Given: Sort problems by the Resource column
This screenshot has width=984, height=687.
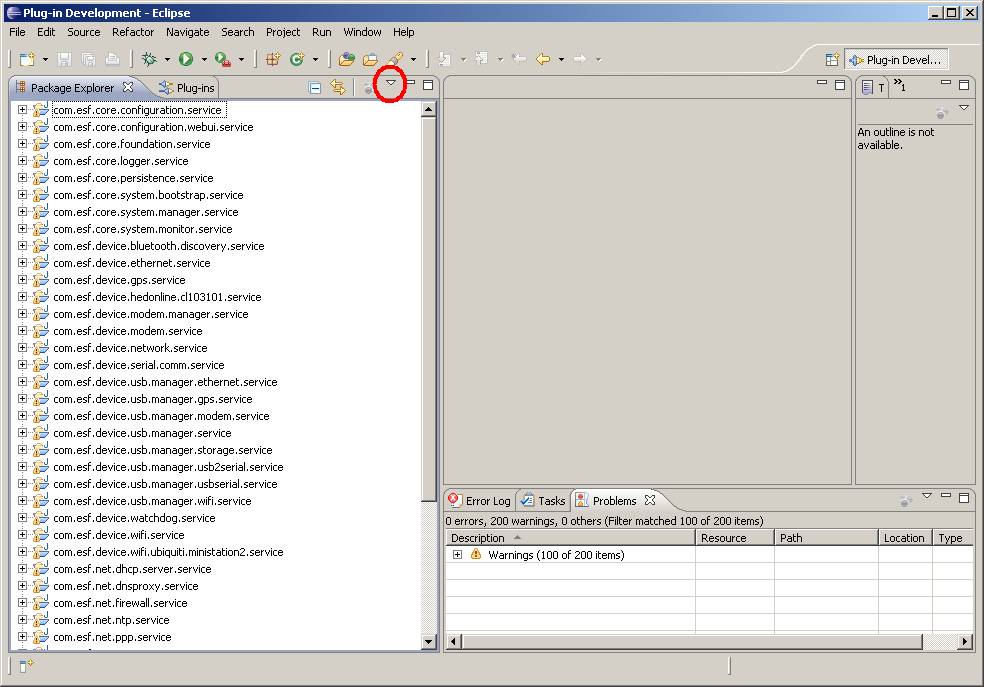Looking at the screenshot, I should (734, 538).
